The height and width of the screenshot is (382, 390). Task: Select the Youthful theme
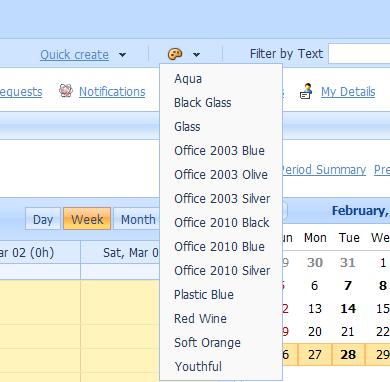click(x=221, y=367)
